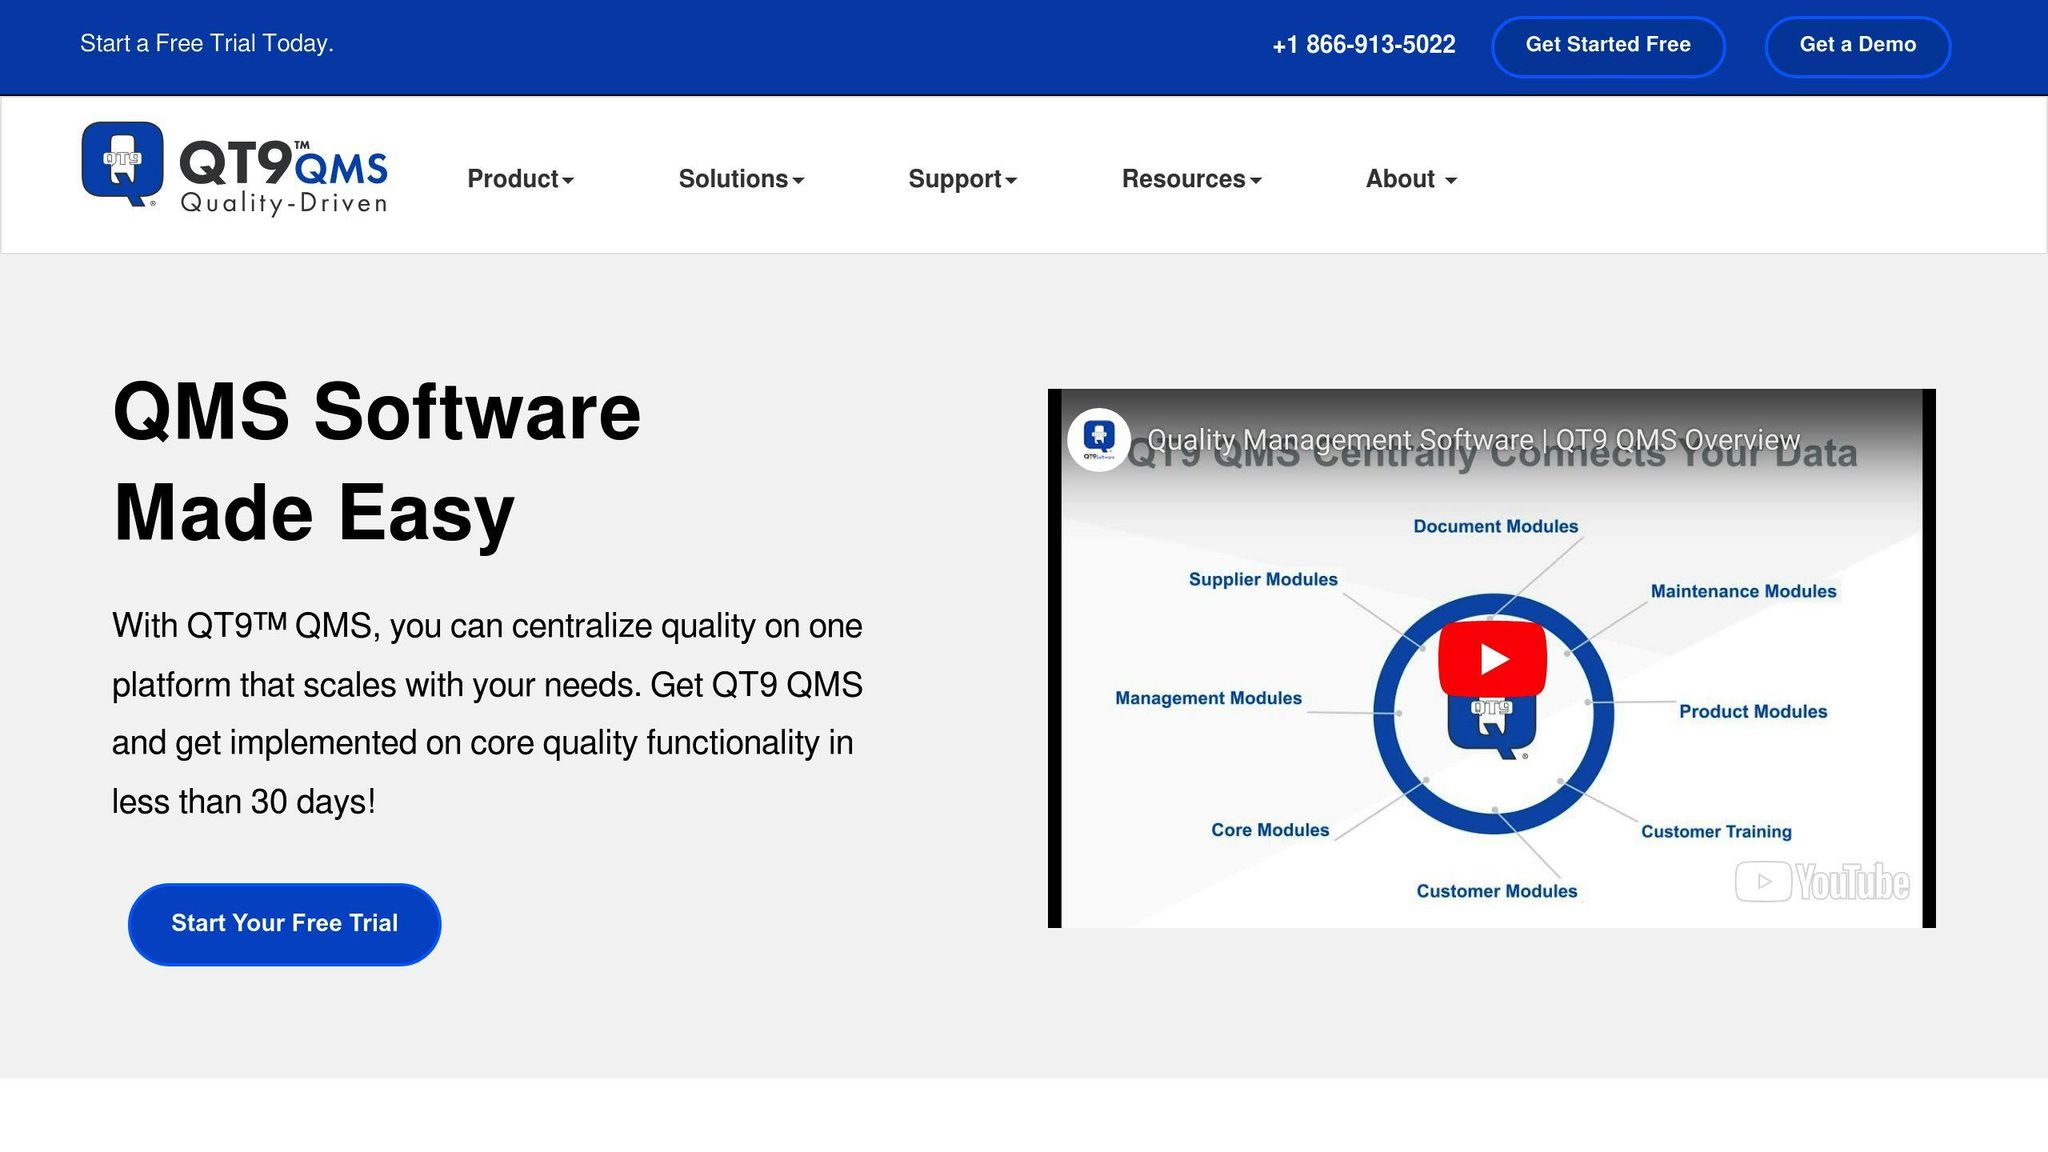Click the QT9 channel avatar on the video
The image size is (2048, 1152).
tap(1099, 437)
